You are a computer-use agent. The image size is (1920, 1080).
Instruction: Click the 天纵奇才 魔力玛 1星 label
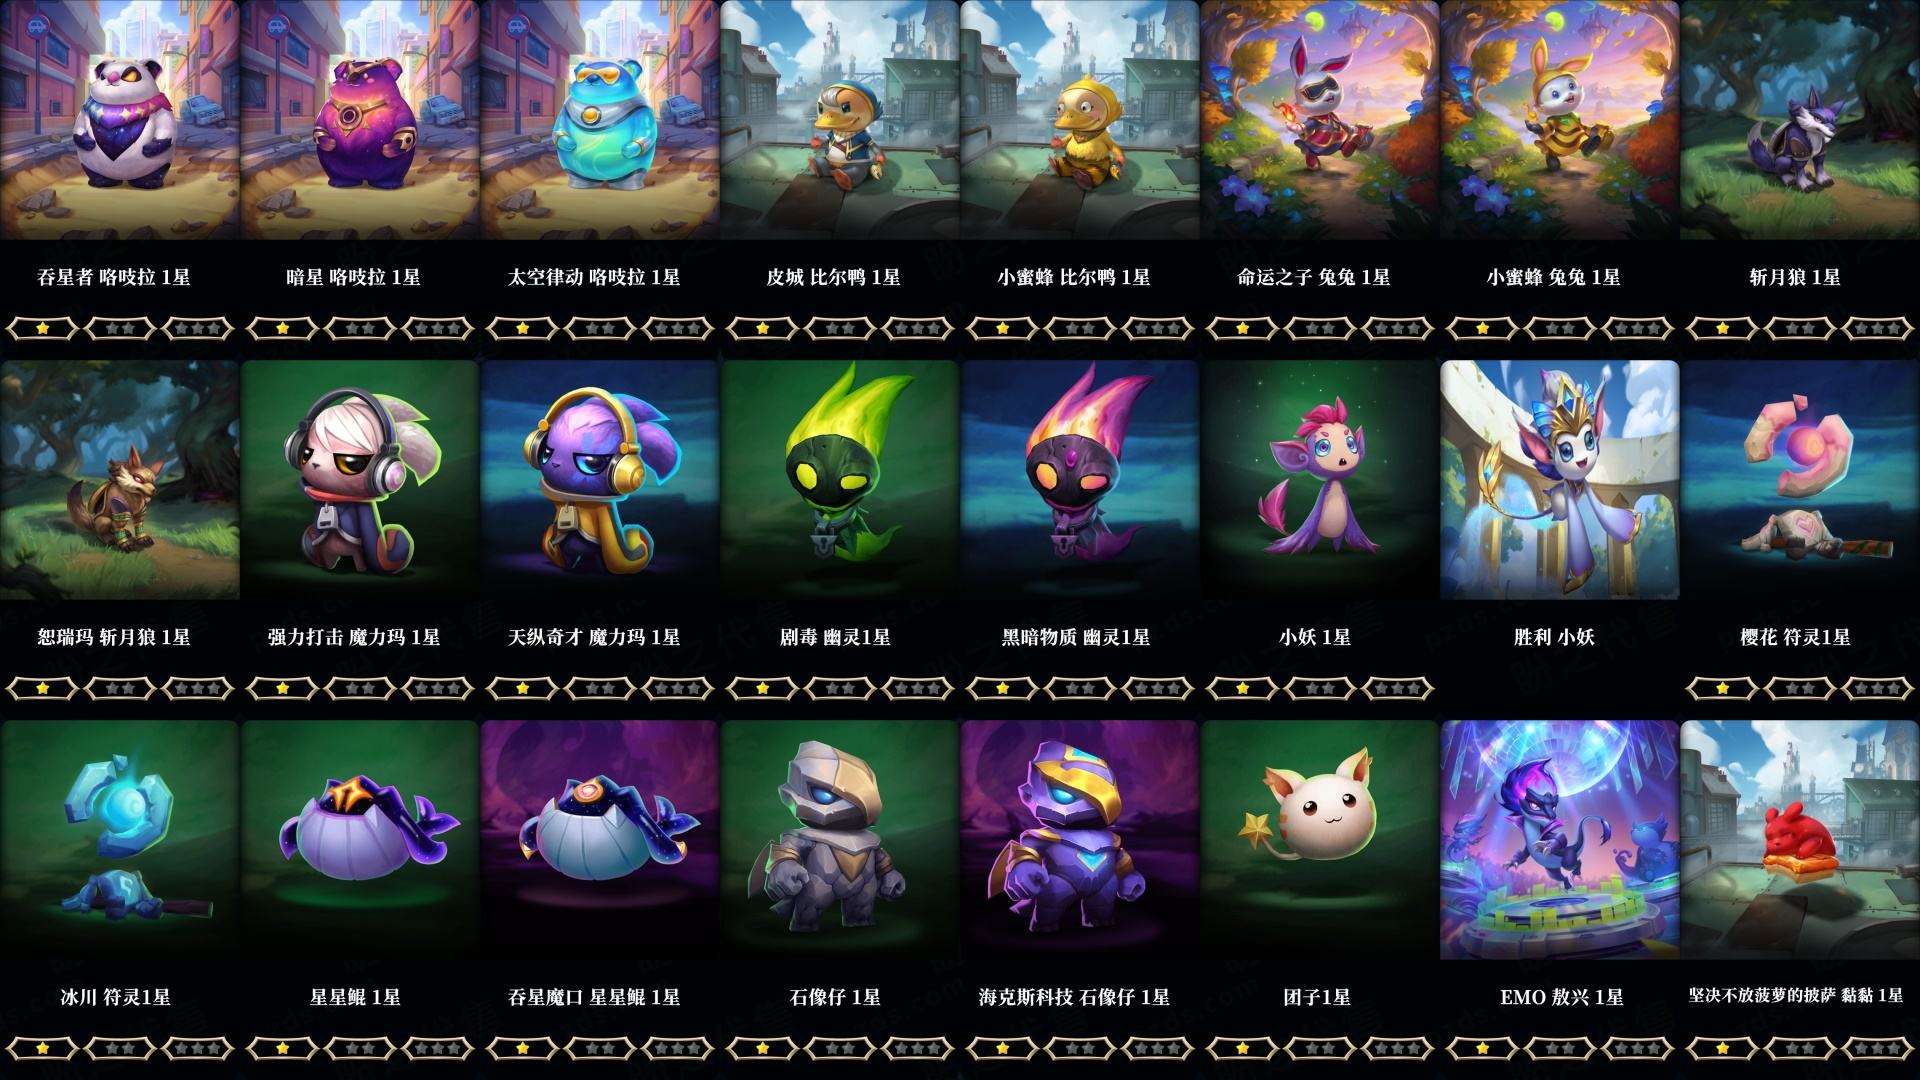594,637
